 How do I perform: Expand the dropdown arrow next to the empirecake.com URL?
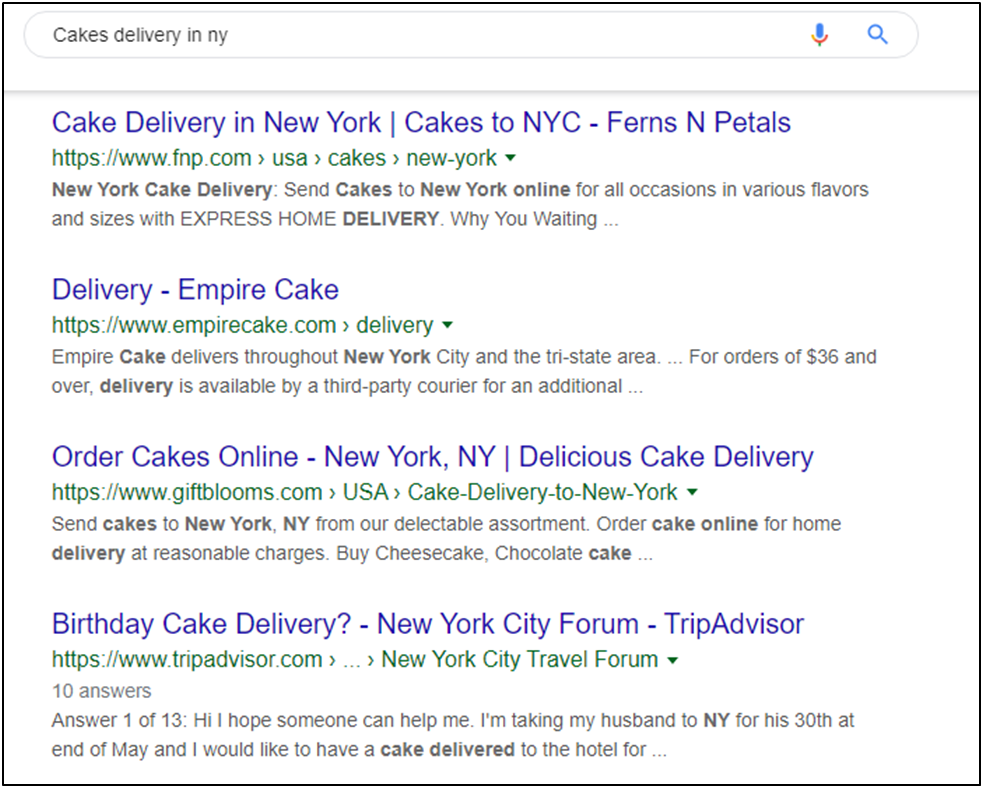(x=448, y=325)
